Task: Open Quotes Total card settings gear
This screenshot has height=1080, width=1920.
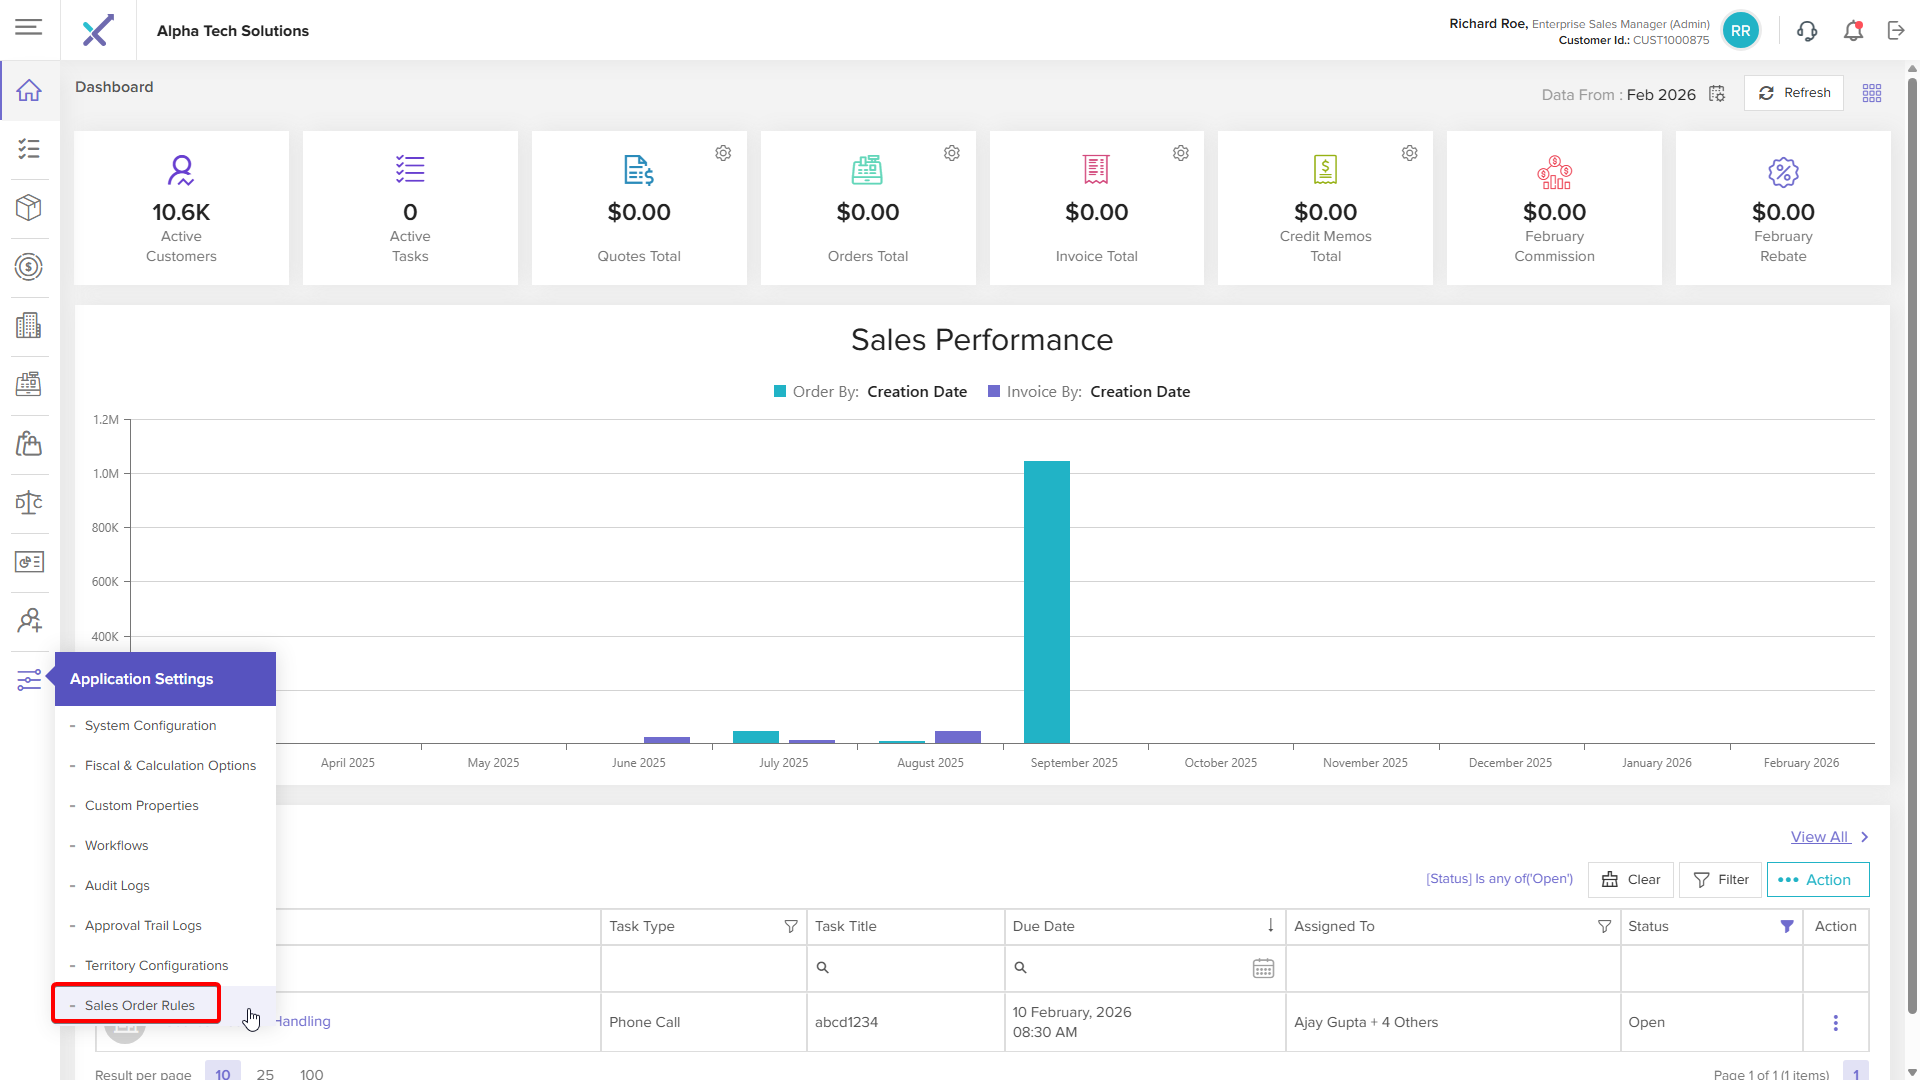Action: tap(723, 153)
